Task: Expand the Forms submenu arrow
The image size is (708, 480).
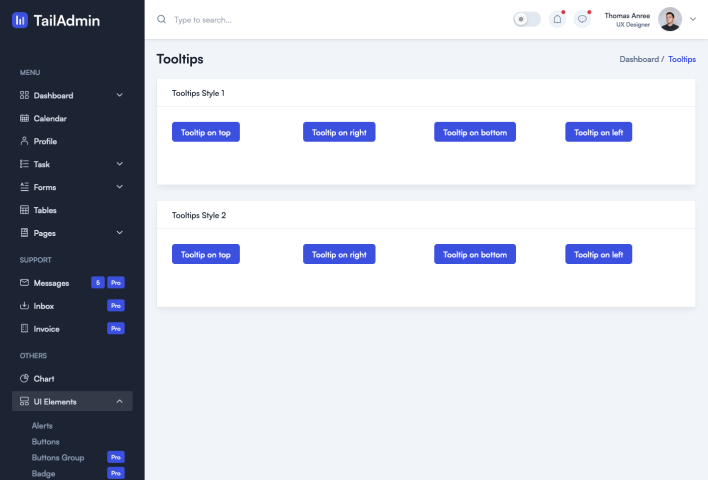Action: pos(120,187)
